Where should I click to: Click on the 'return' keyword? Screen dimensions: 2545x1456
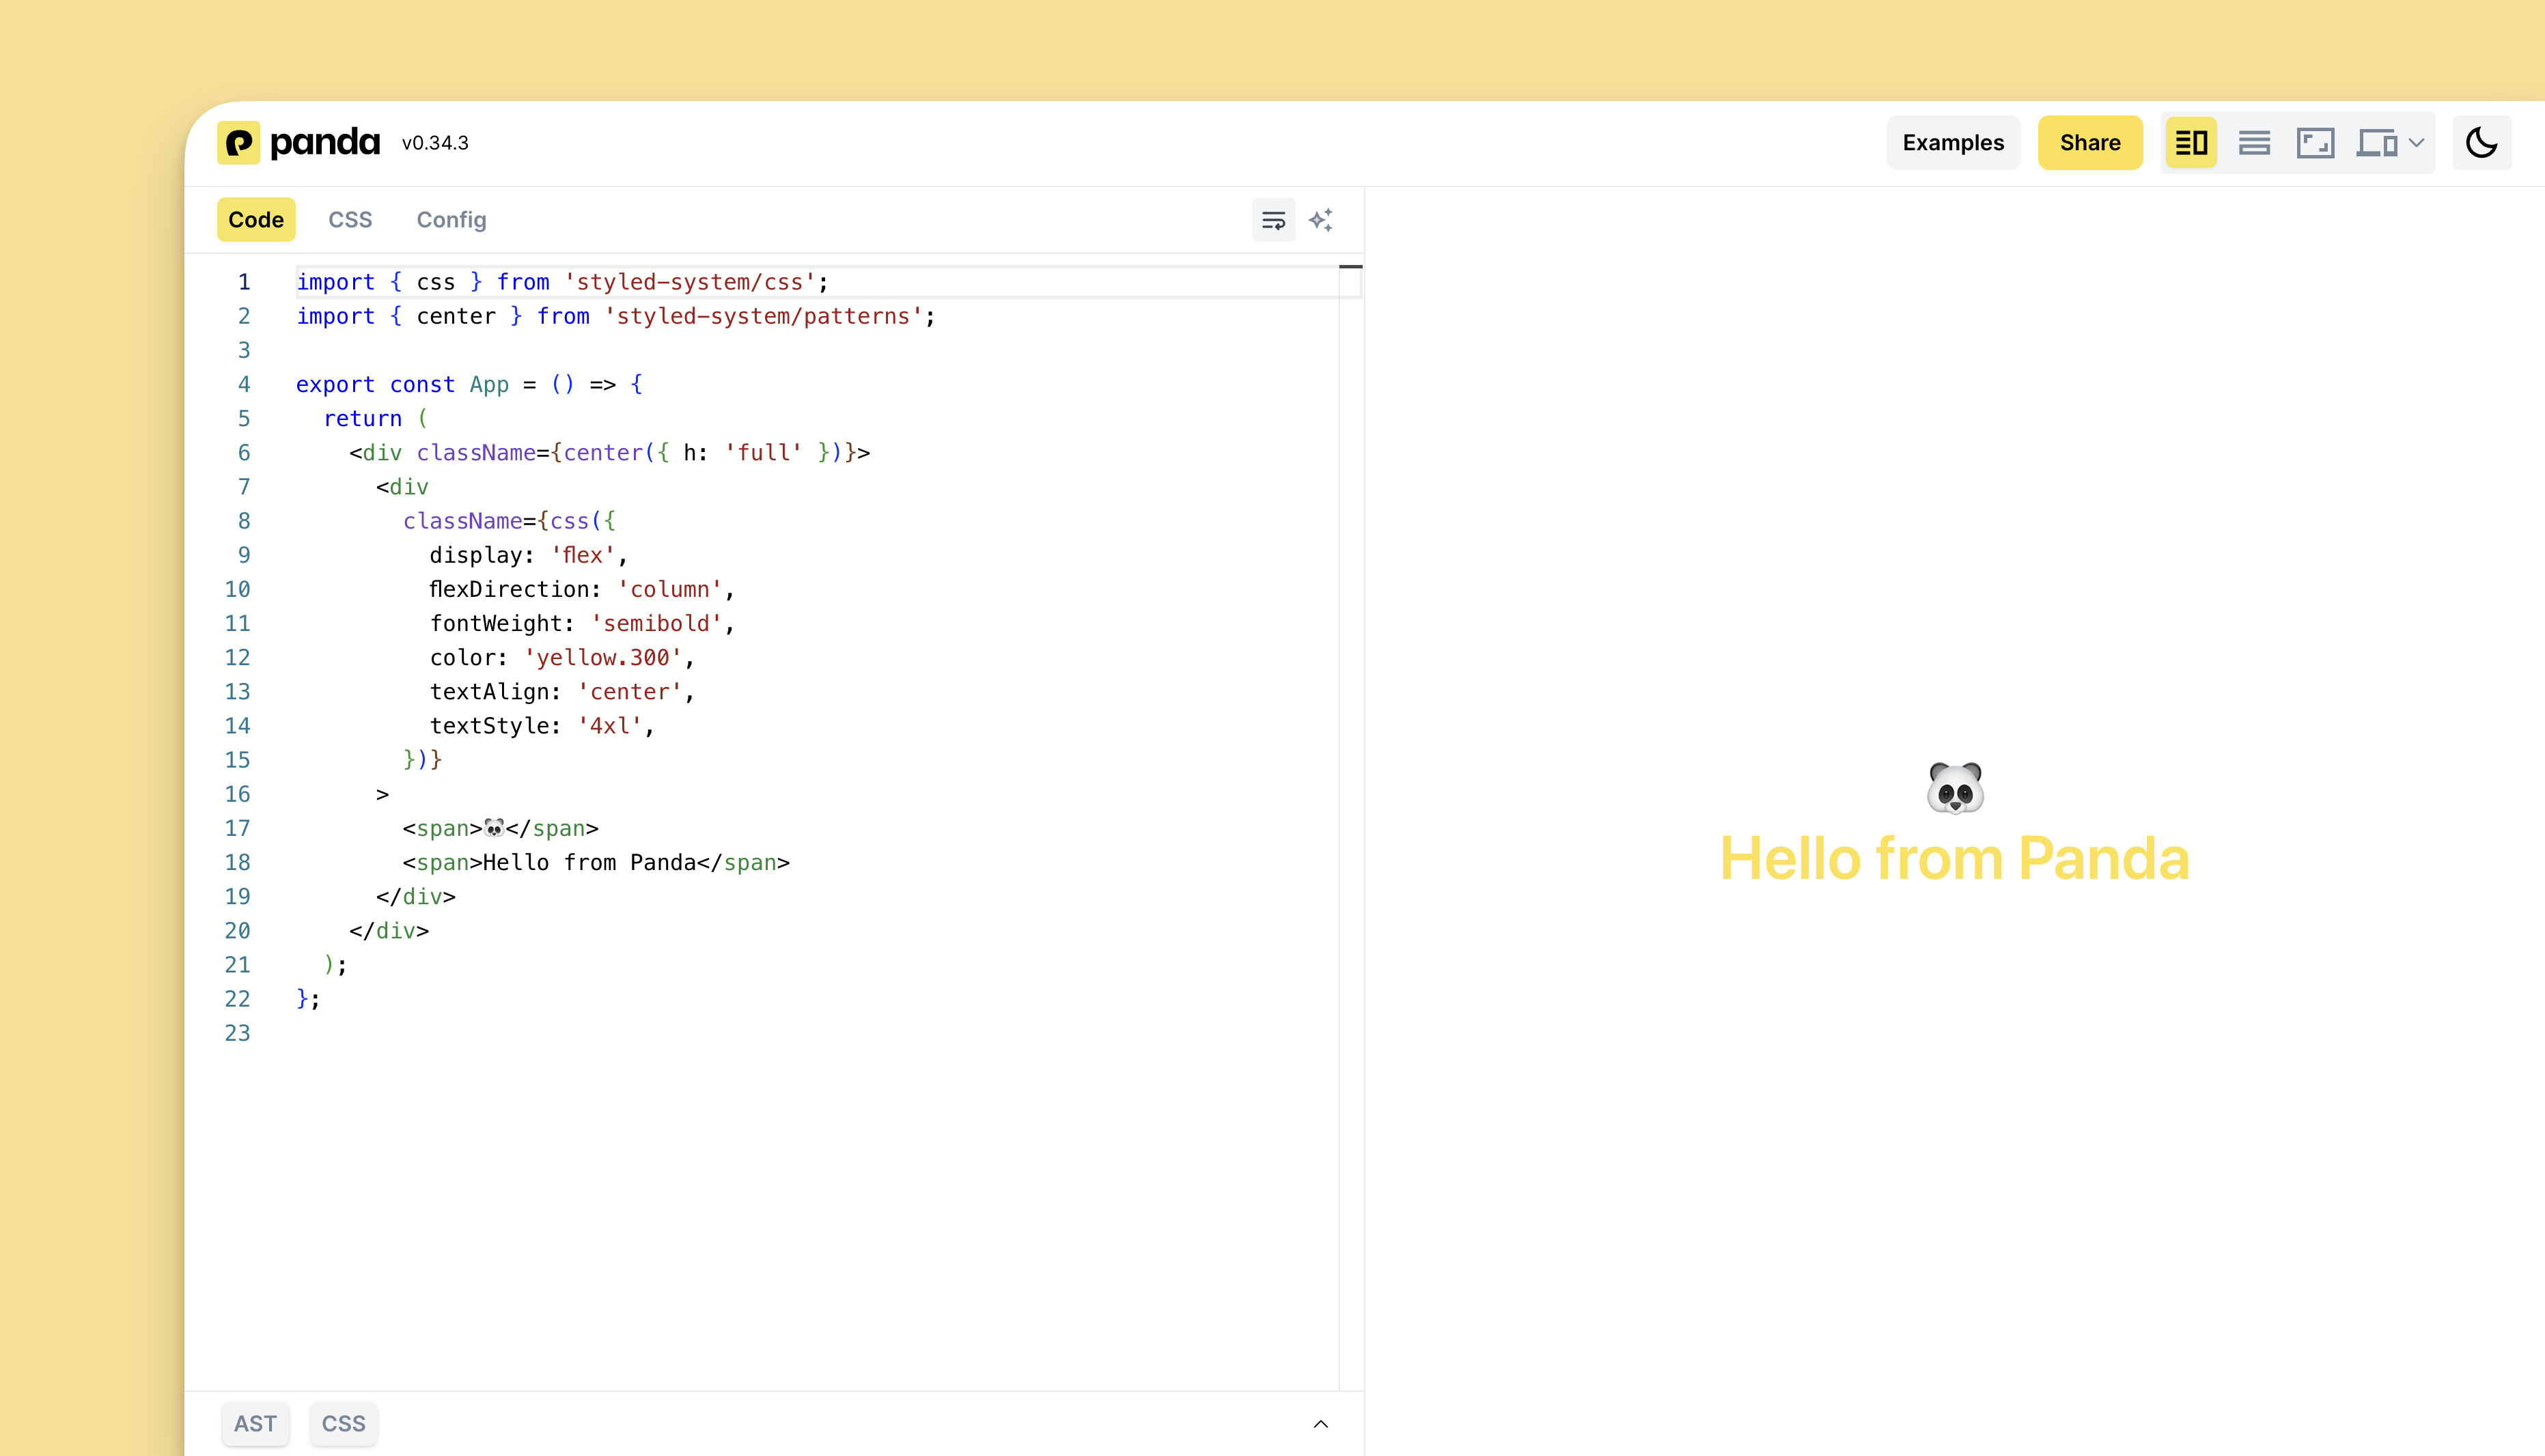(x=362, y=419)
